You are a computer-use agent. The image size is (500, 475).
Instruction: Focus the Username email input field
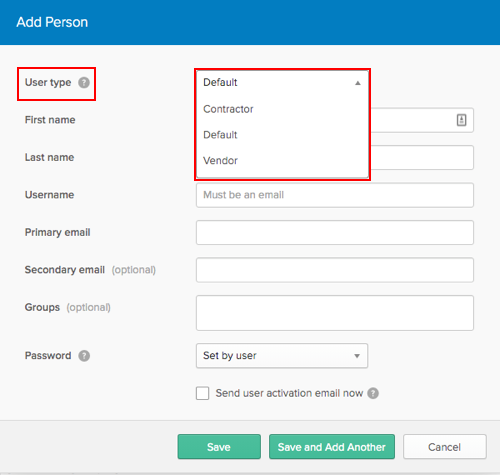pyautogui.click(x=335, y=195)
